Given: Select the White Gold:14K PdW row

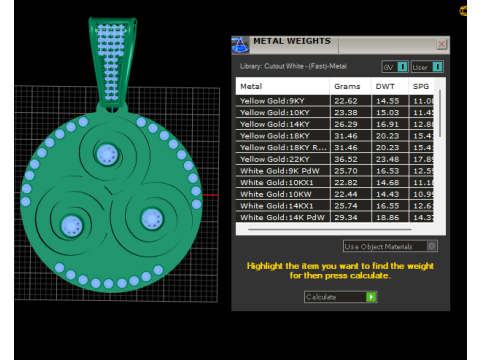Looking at the screenshot, I should point(335,217).
